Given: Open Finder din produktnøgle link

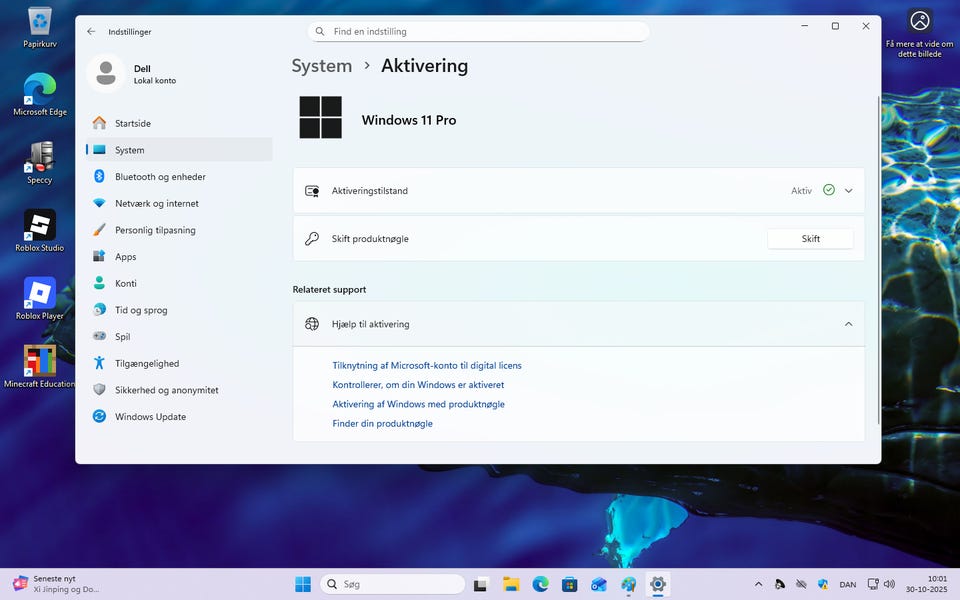Looking at the screenshot, I should [x=382, y=424].
